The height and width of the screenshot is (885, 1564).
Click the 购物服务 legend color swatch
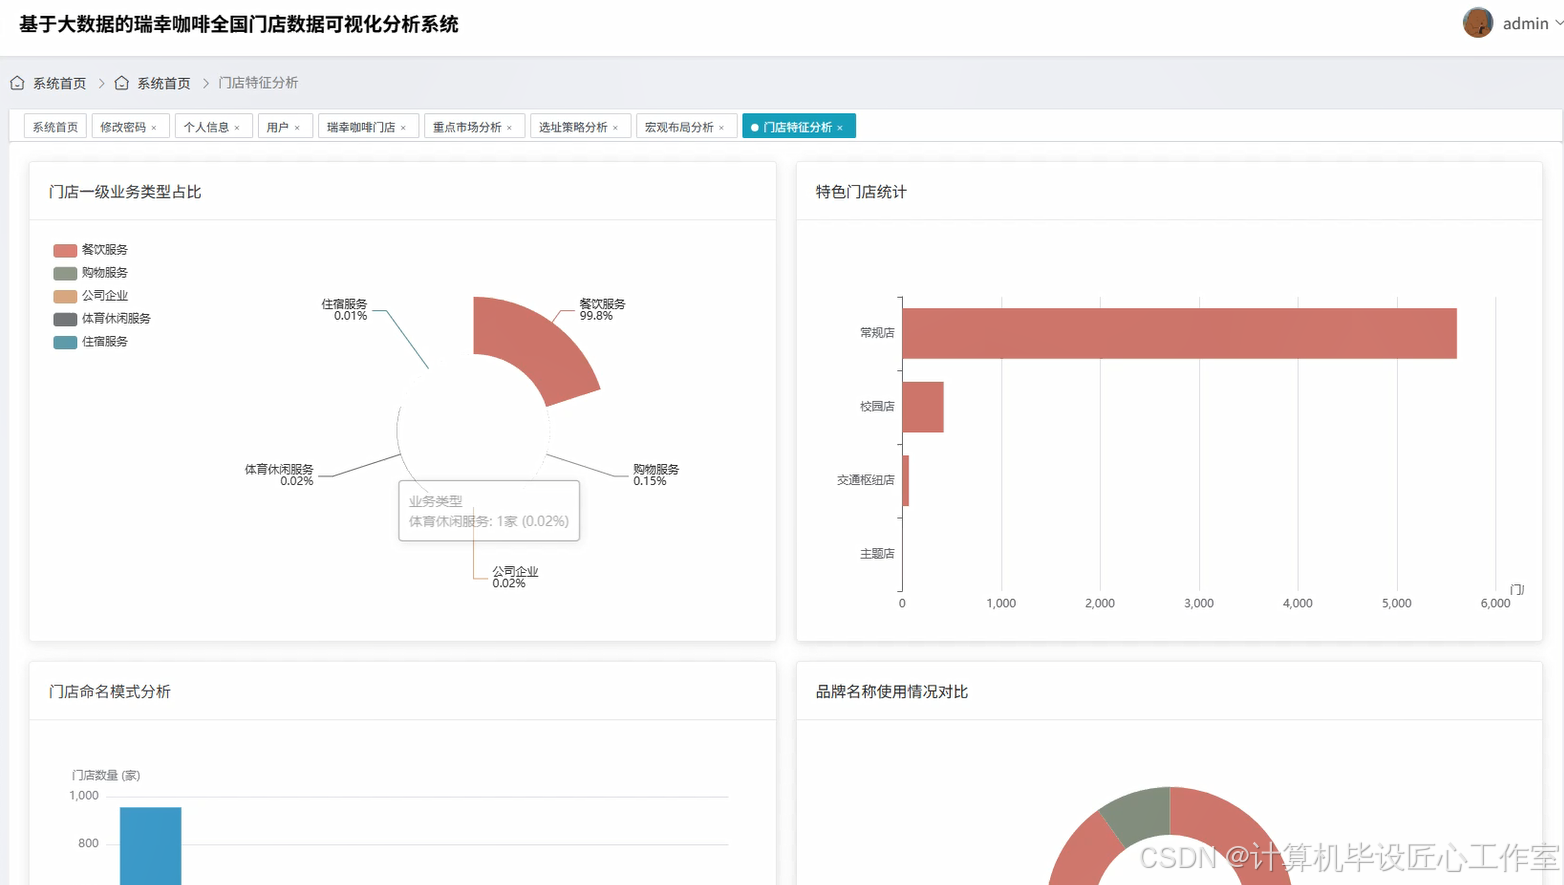[65, 273]
